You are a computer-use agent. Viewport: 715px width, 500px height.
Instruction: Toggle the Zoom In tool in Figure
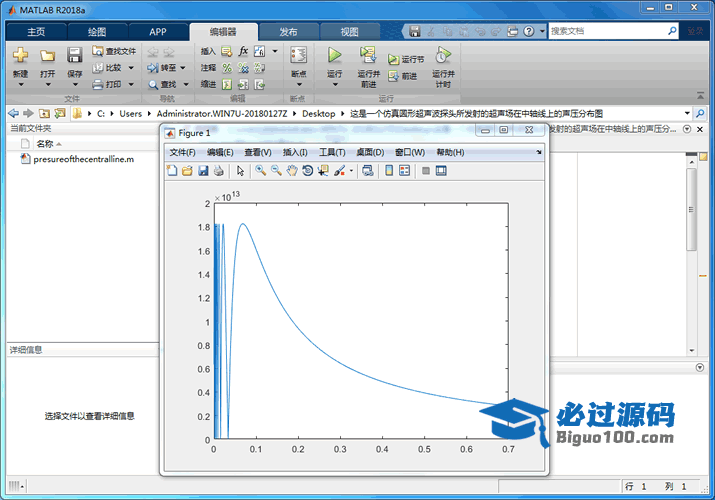(x=261, y=171)
